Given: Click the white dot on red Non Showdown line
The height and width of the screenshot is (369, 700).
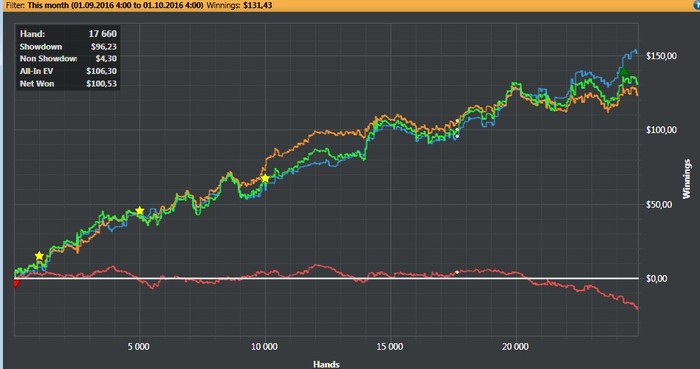Looking at the screenshot, I should 457,272.
